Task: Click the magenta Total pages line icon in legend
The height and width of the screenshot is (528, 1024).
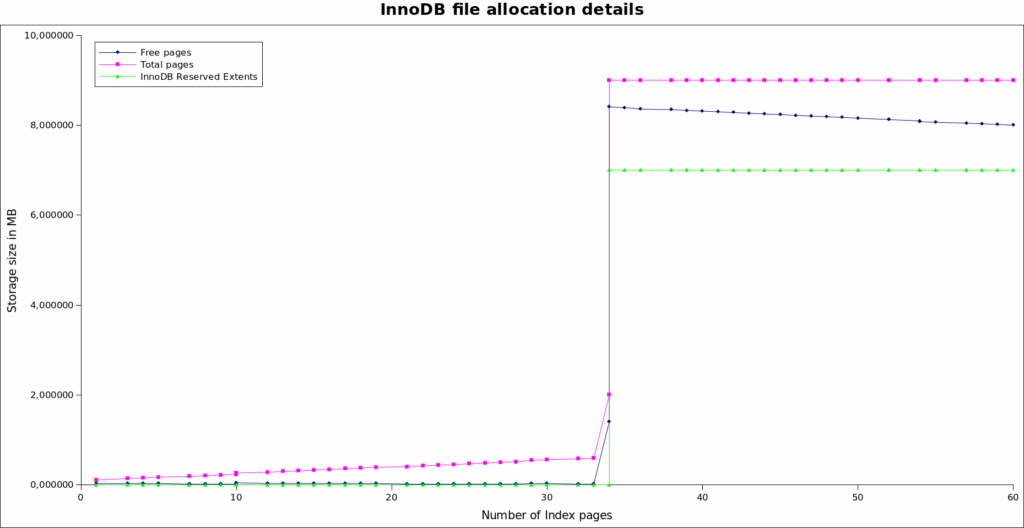Action: click(118, 65)
